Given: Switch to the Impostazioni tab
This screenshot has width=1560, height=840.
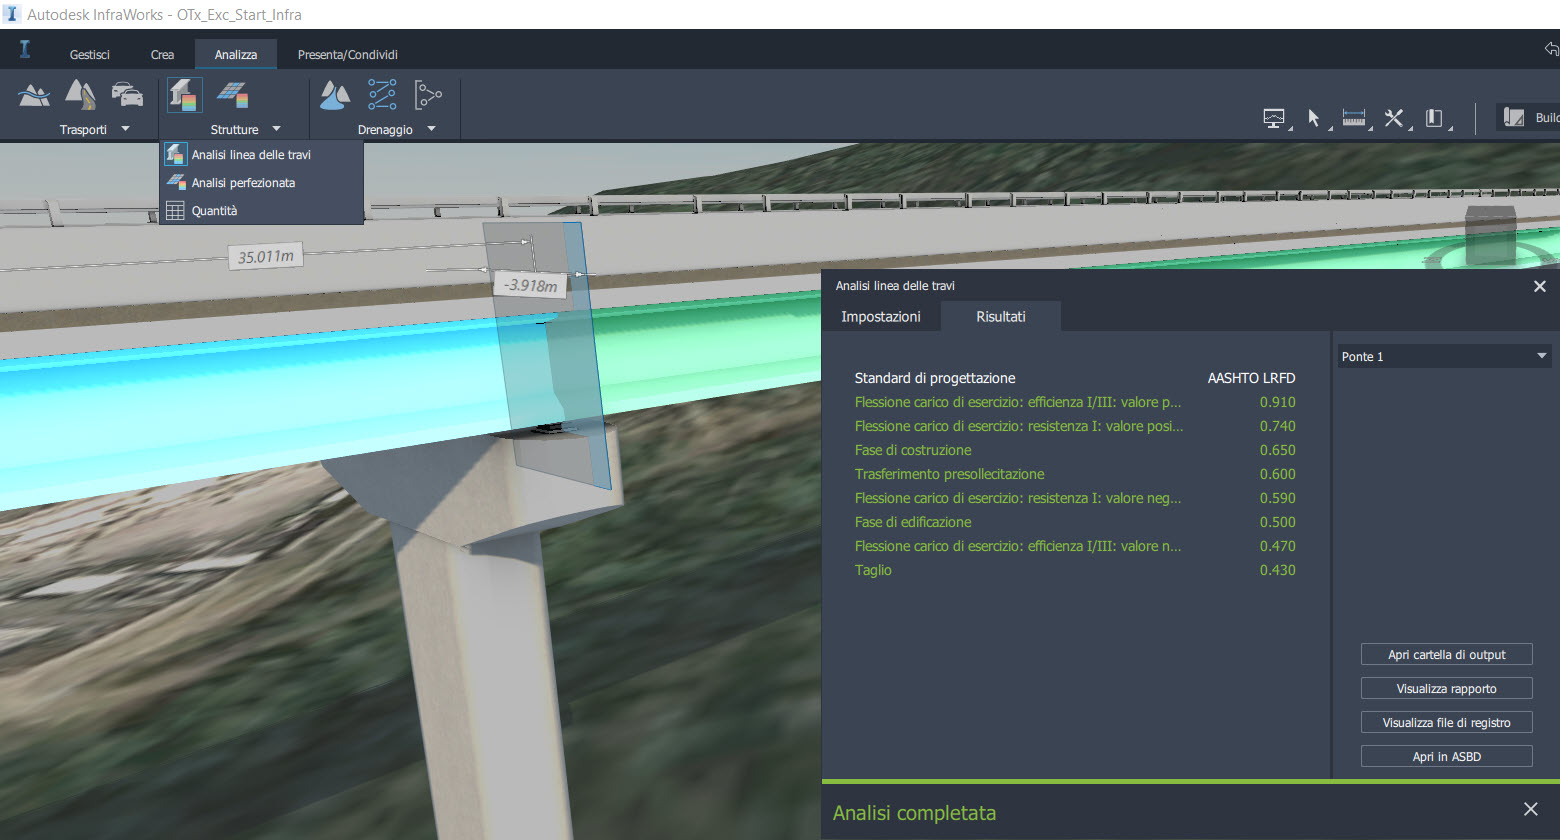Looking at the screenshot, I should [x=881, y=316].
